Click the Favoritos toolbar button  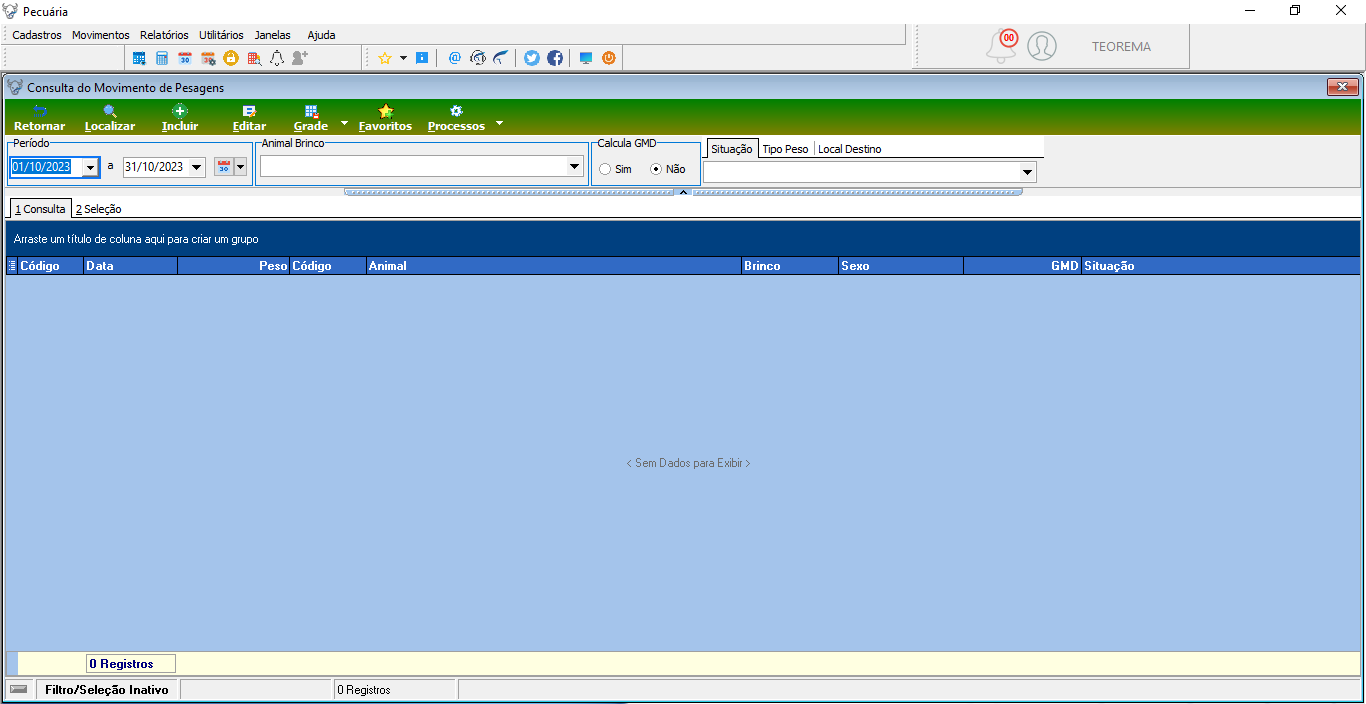pos(385,119)
